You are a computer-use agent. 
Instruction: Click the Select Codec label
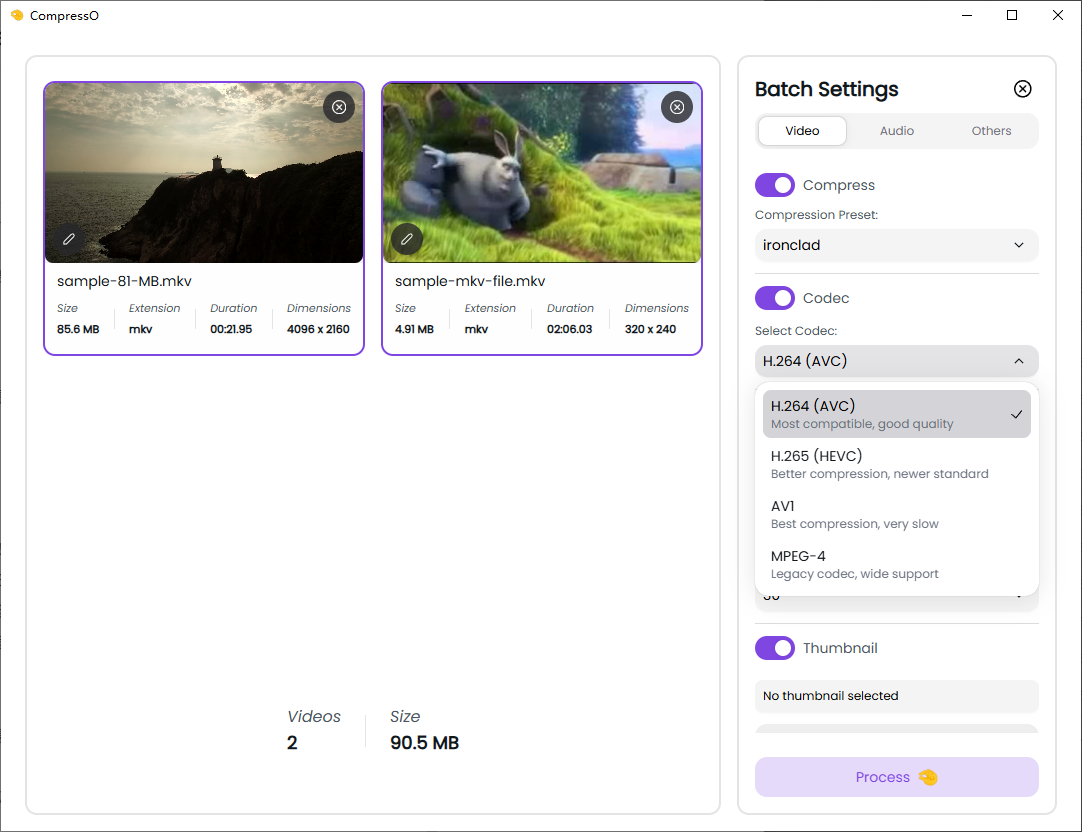[x=796, y=331]
